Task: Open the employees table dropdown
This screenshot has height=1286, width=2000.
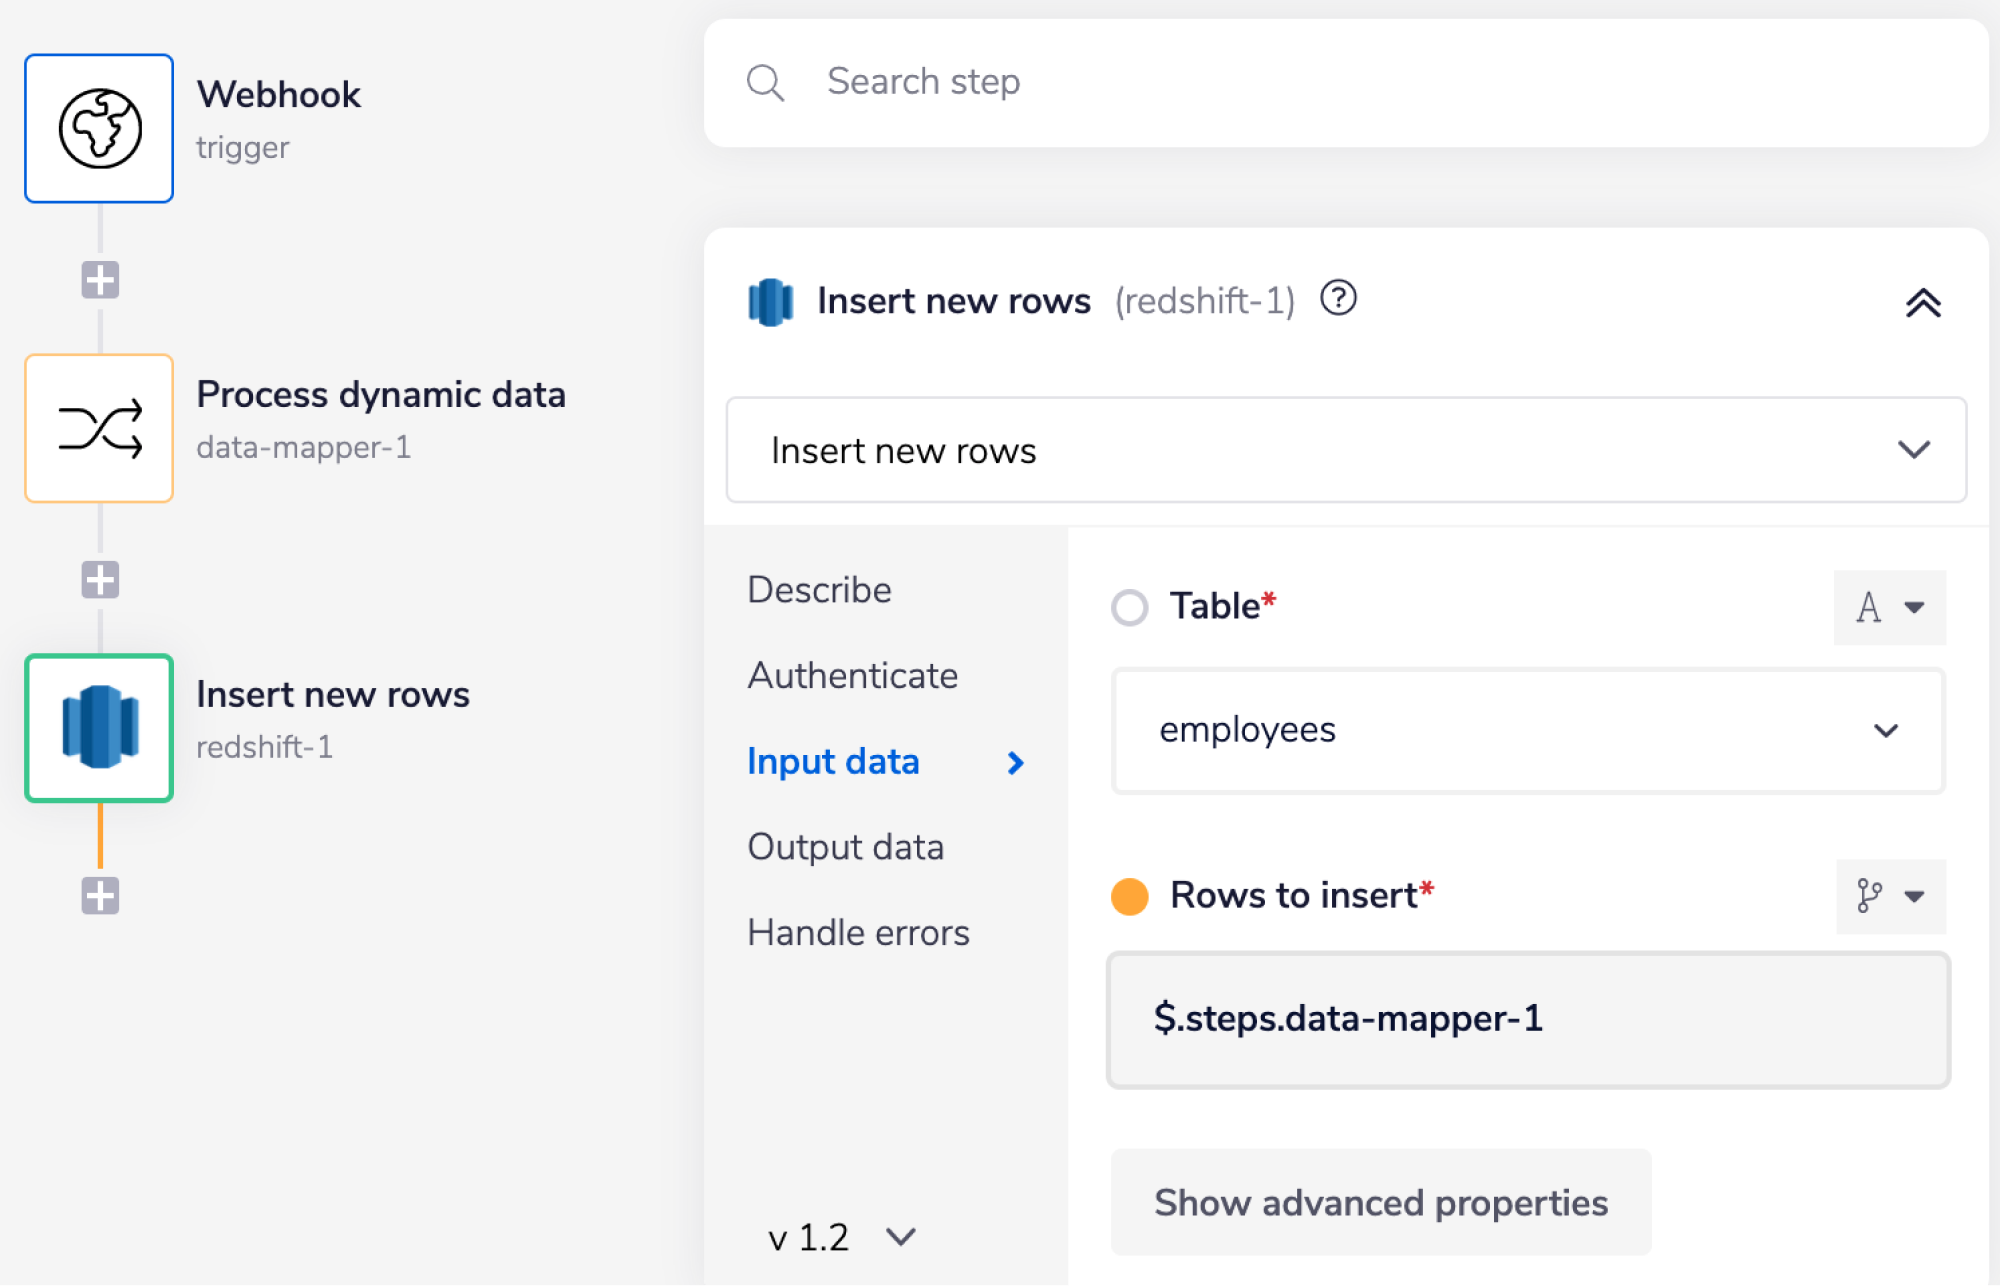Action: point(1884,730)
